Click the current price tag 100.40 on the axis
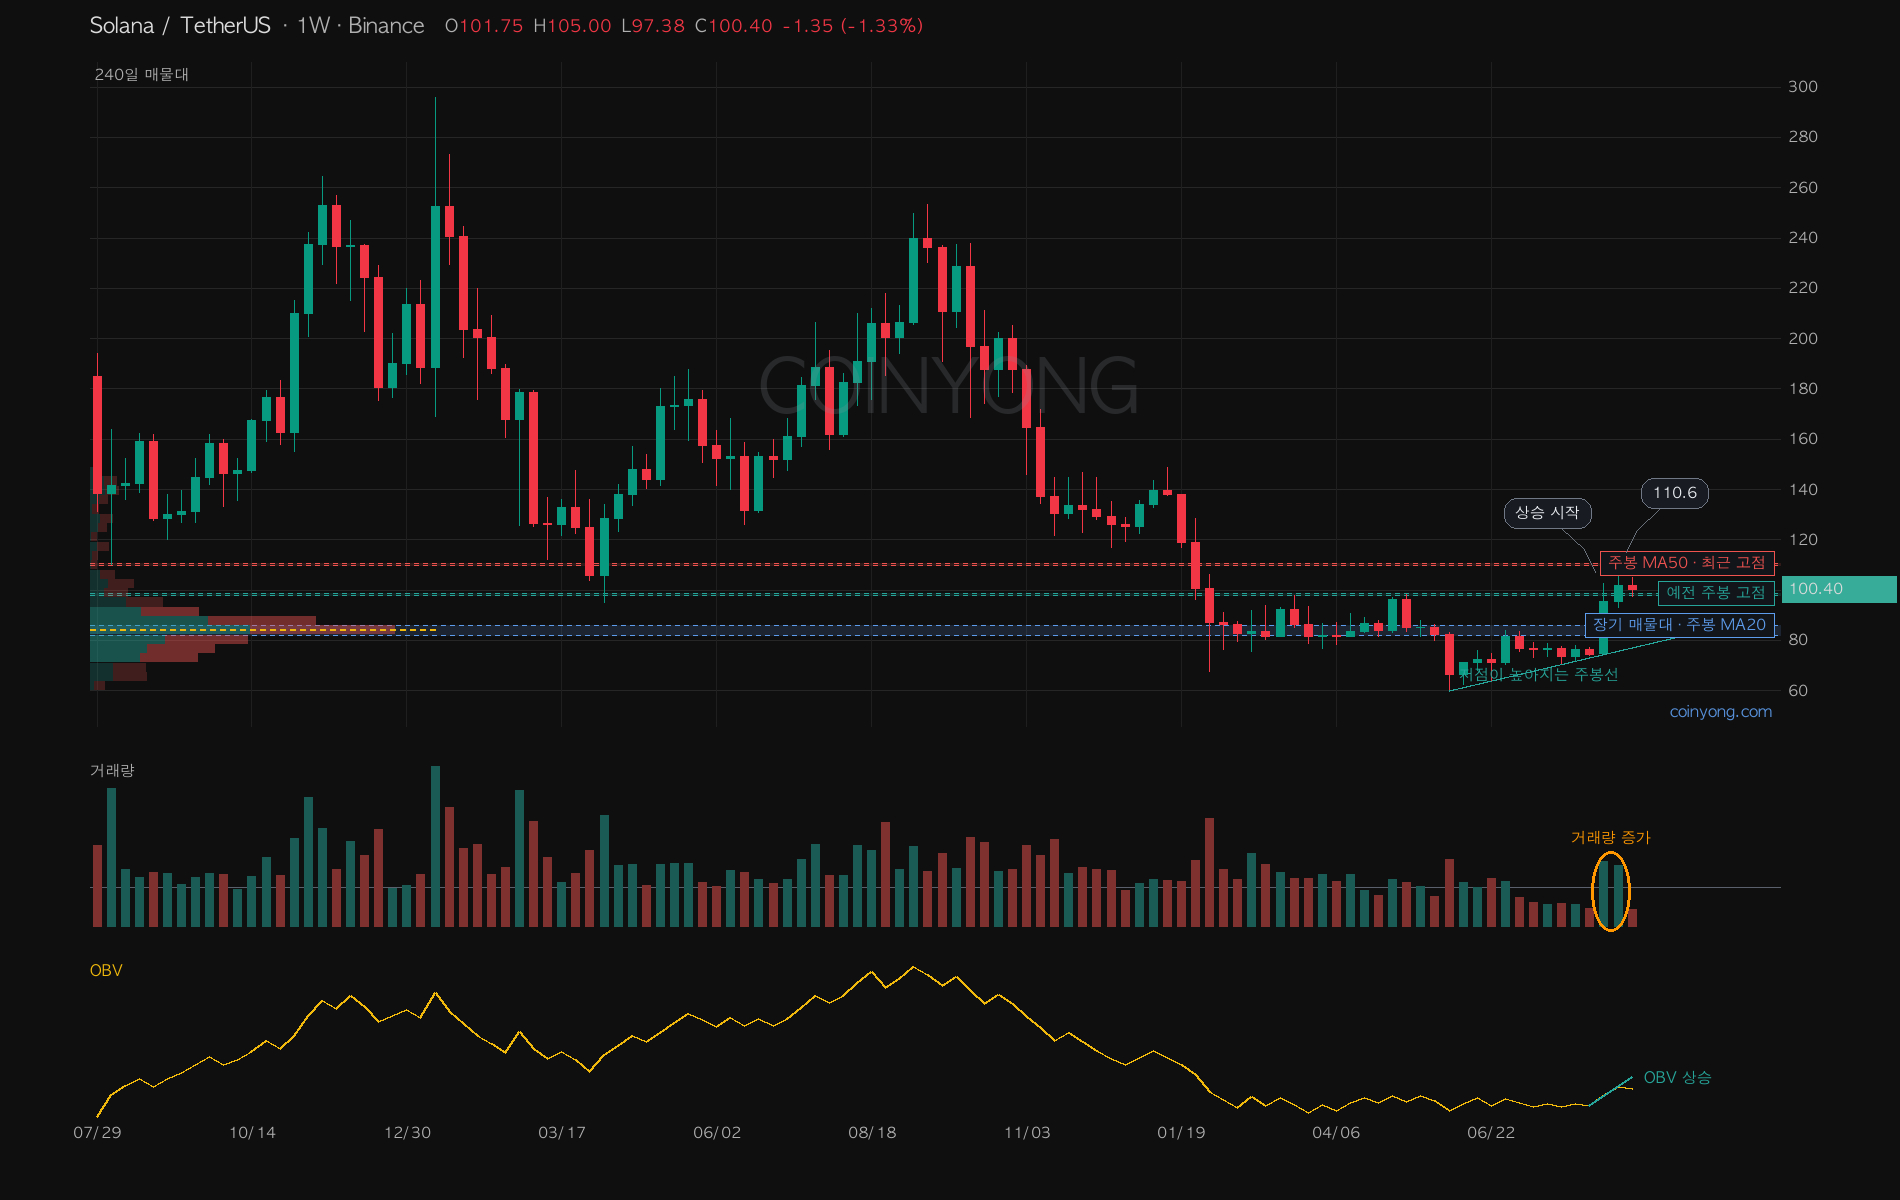The width and height of the screenshot is (1900, 1200). 1839,589
